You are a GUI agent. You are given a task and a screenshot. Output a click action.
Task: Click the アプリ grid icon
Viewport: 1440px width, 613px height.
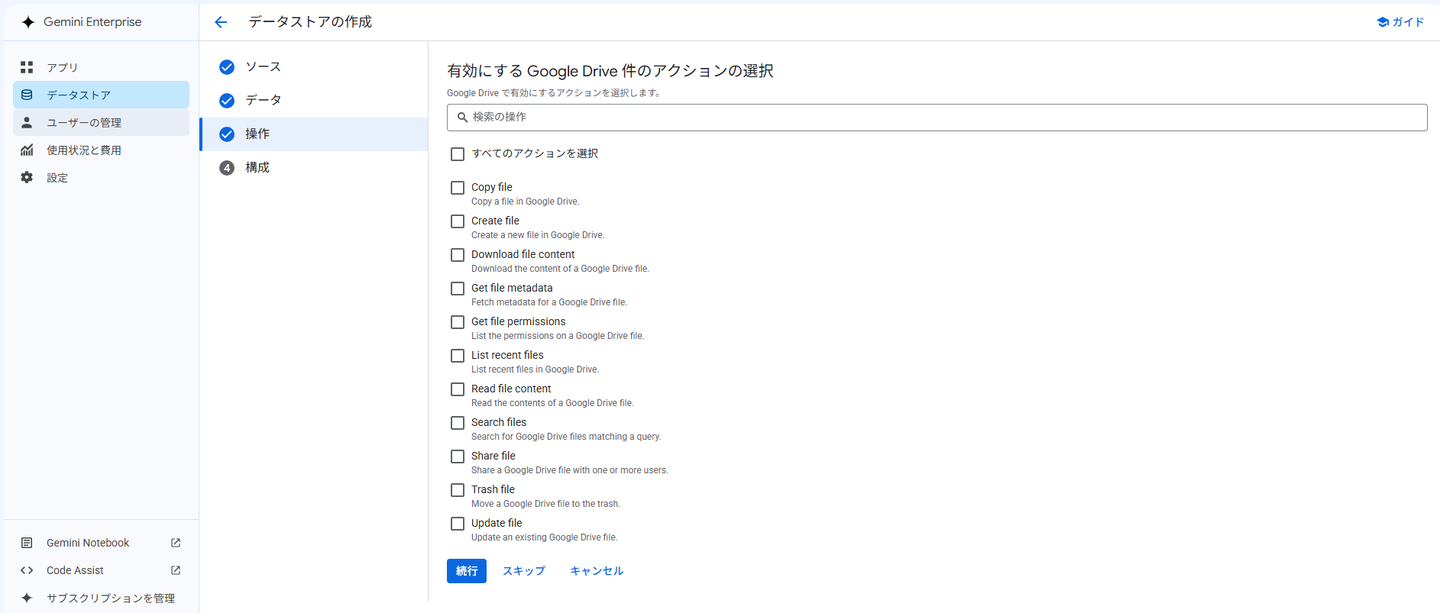pos(27,67)
